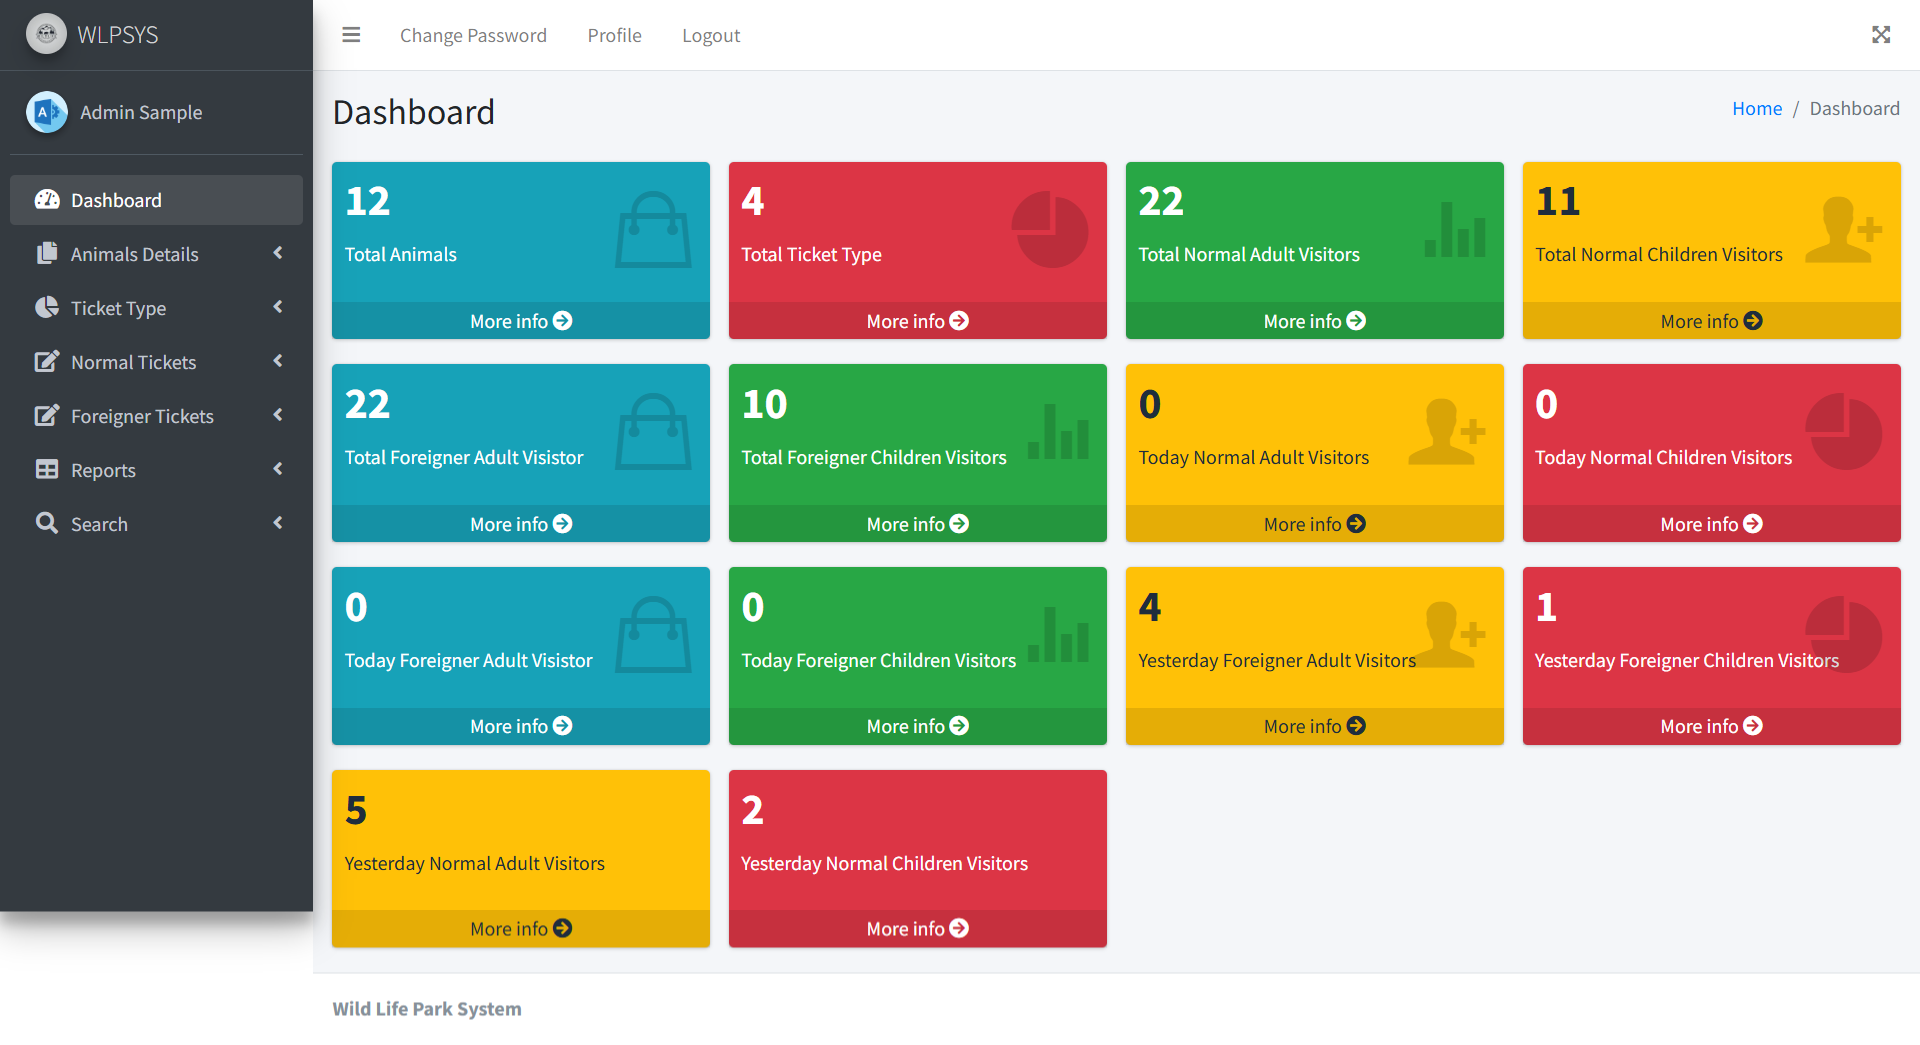Open More info for Total Foreigner Children Visitors
This screenshot has width=1920, height=1045.
pyautogui.click(x=917, y=524)
